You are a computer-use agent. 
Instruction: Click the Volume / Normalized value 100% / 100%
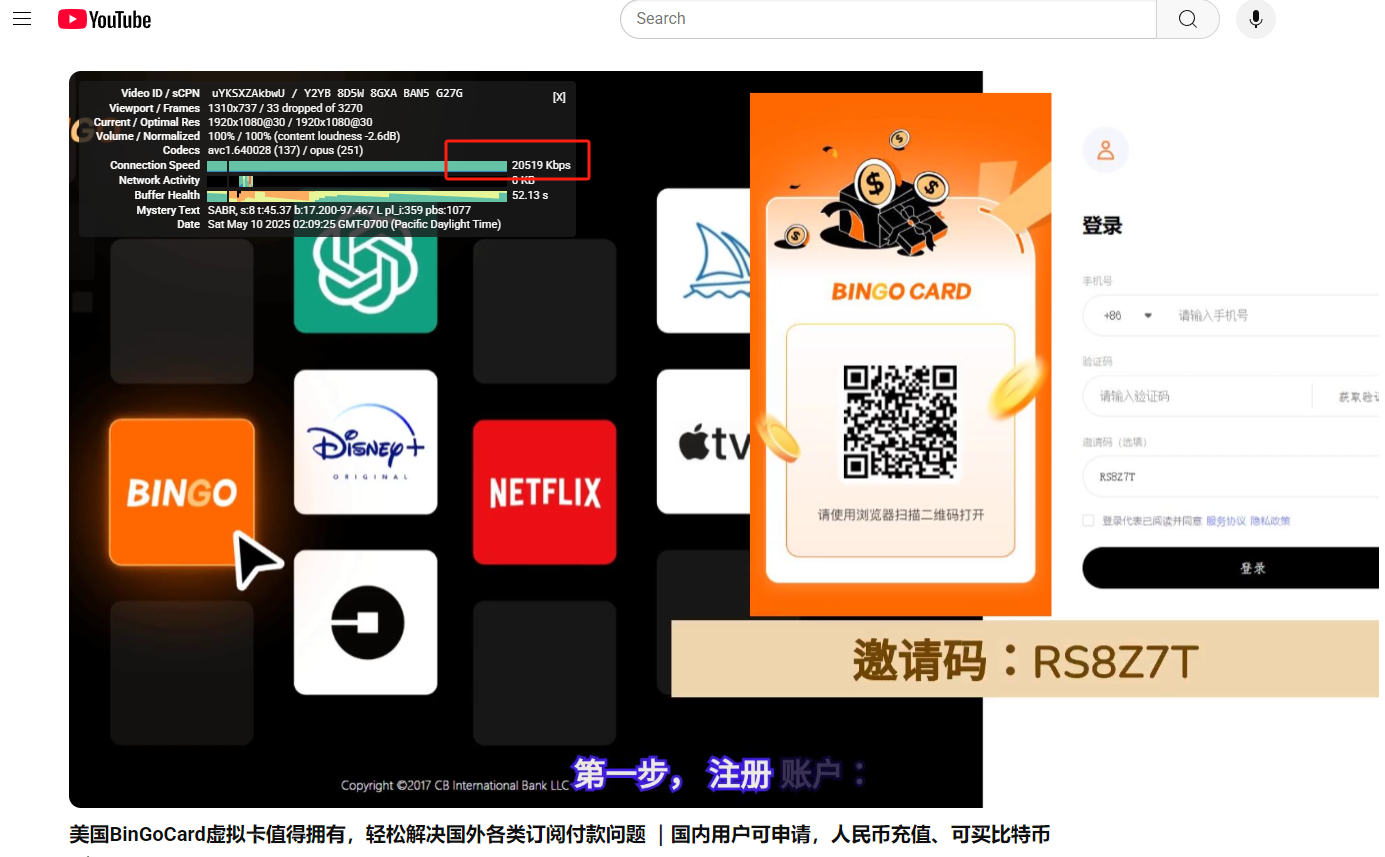(304, 136)
